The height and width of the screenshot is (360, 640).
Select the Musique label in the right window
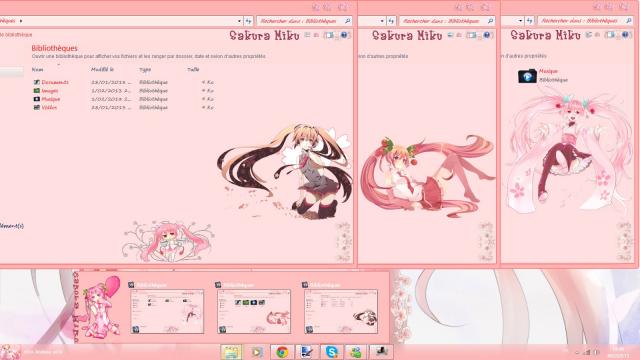(x=548, y=71)
